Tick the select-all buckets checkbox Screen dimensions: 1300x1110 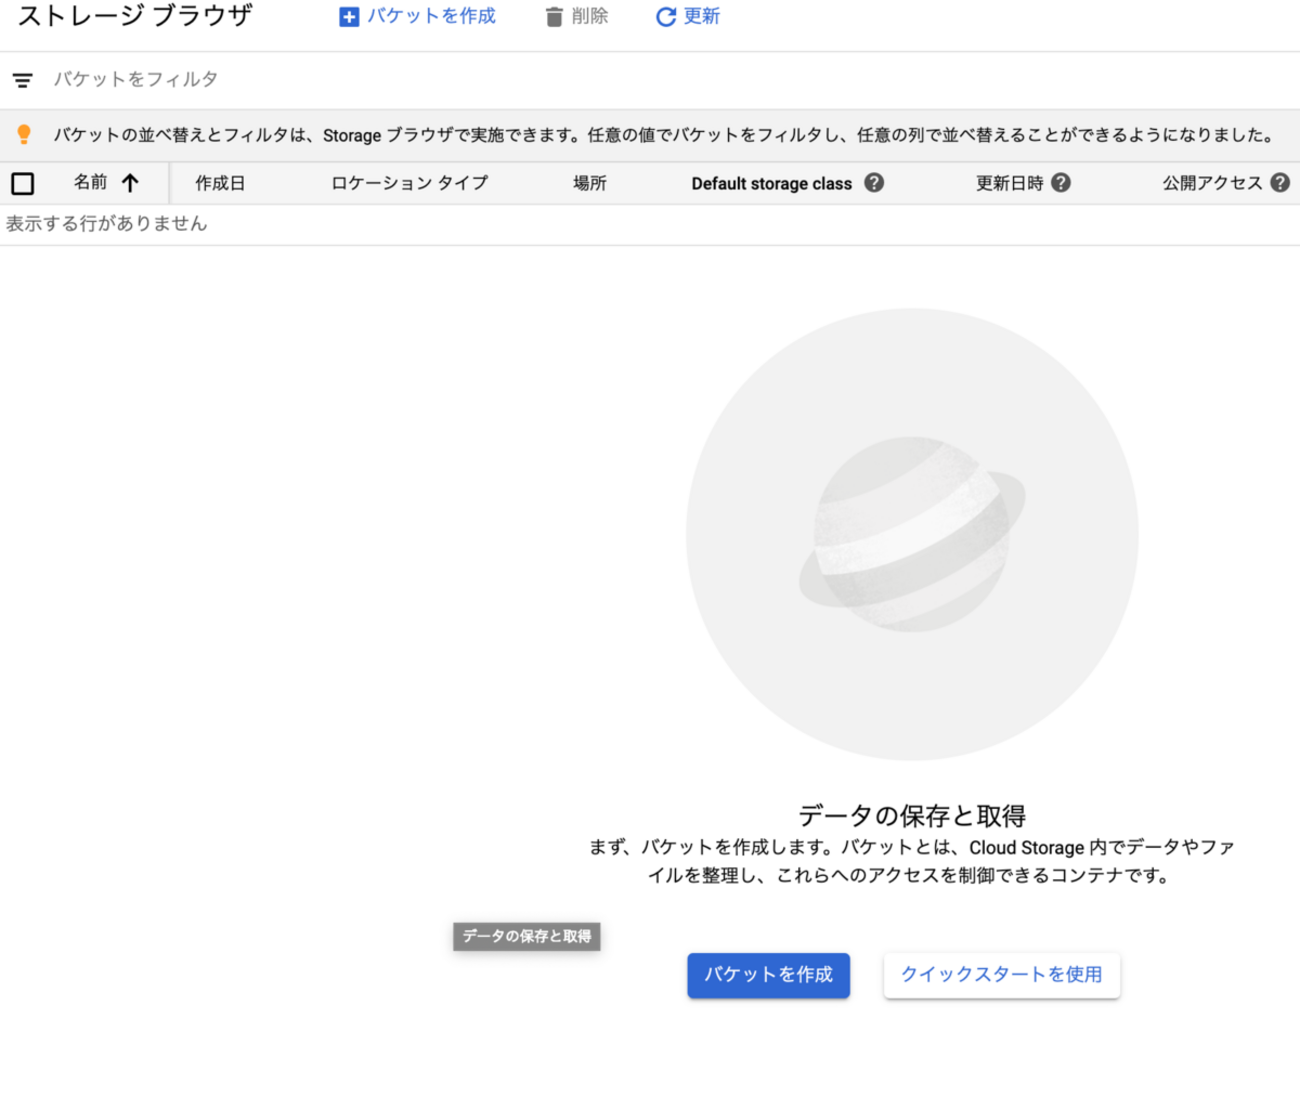pyautogui.click(x=23, y=183)
